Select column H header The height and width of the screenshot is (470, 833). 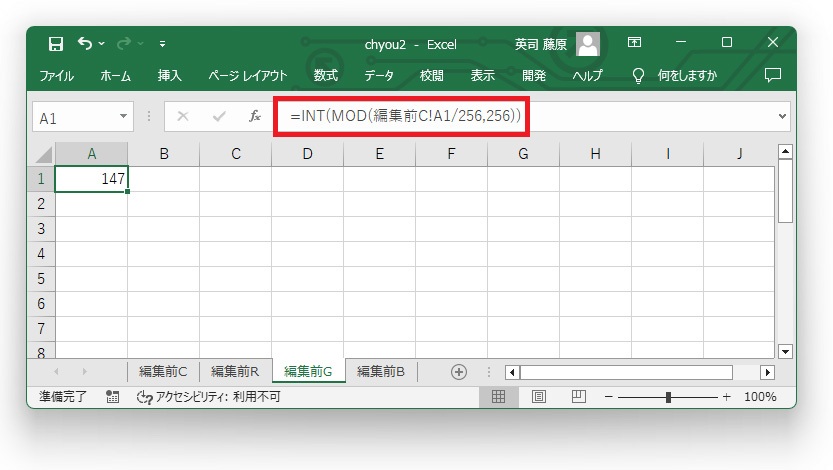tap(595, 154)
